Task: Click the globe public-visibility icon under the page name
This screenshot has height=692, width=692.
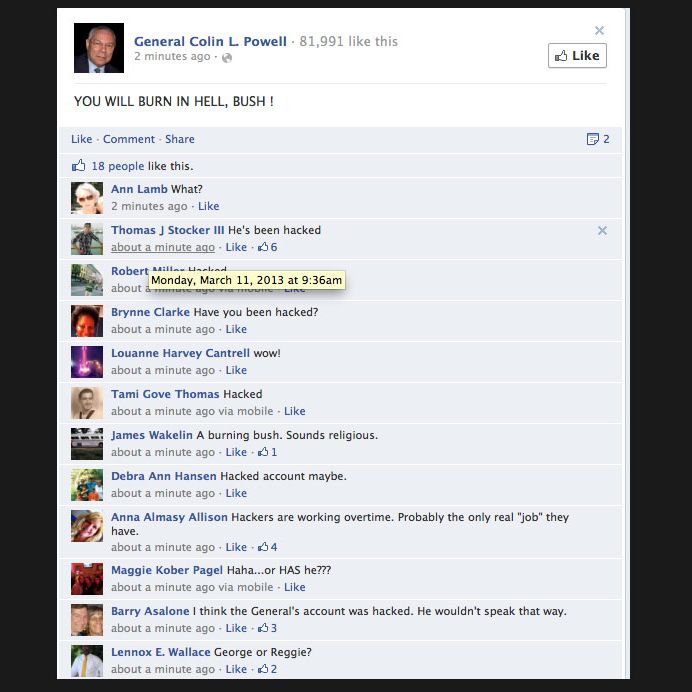Action: point(227,57)
